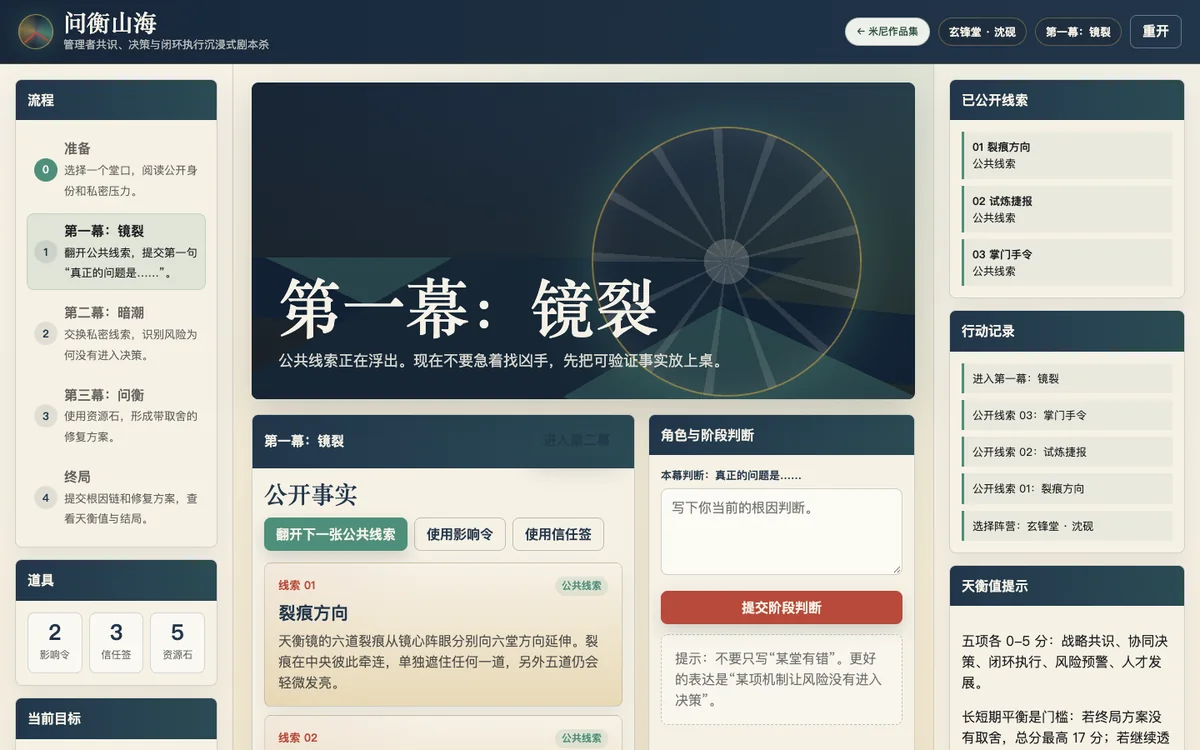Focus the 写下你当前的根因判断 text area

coord(781,531)
